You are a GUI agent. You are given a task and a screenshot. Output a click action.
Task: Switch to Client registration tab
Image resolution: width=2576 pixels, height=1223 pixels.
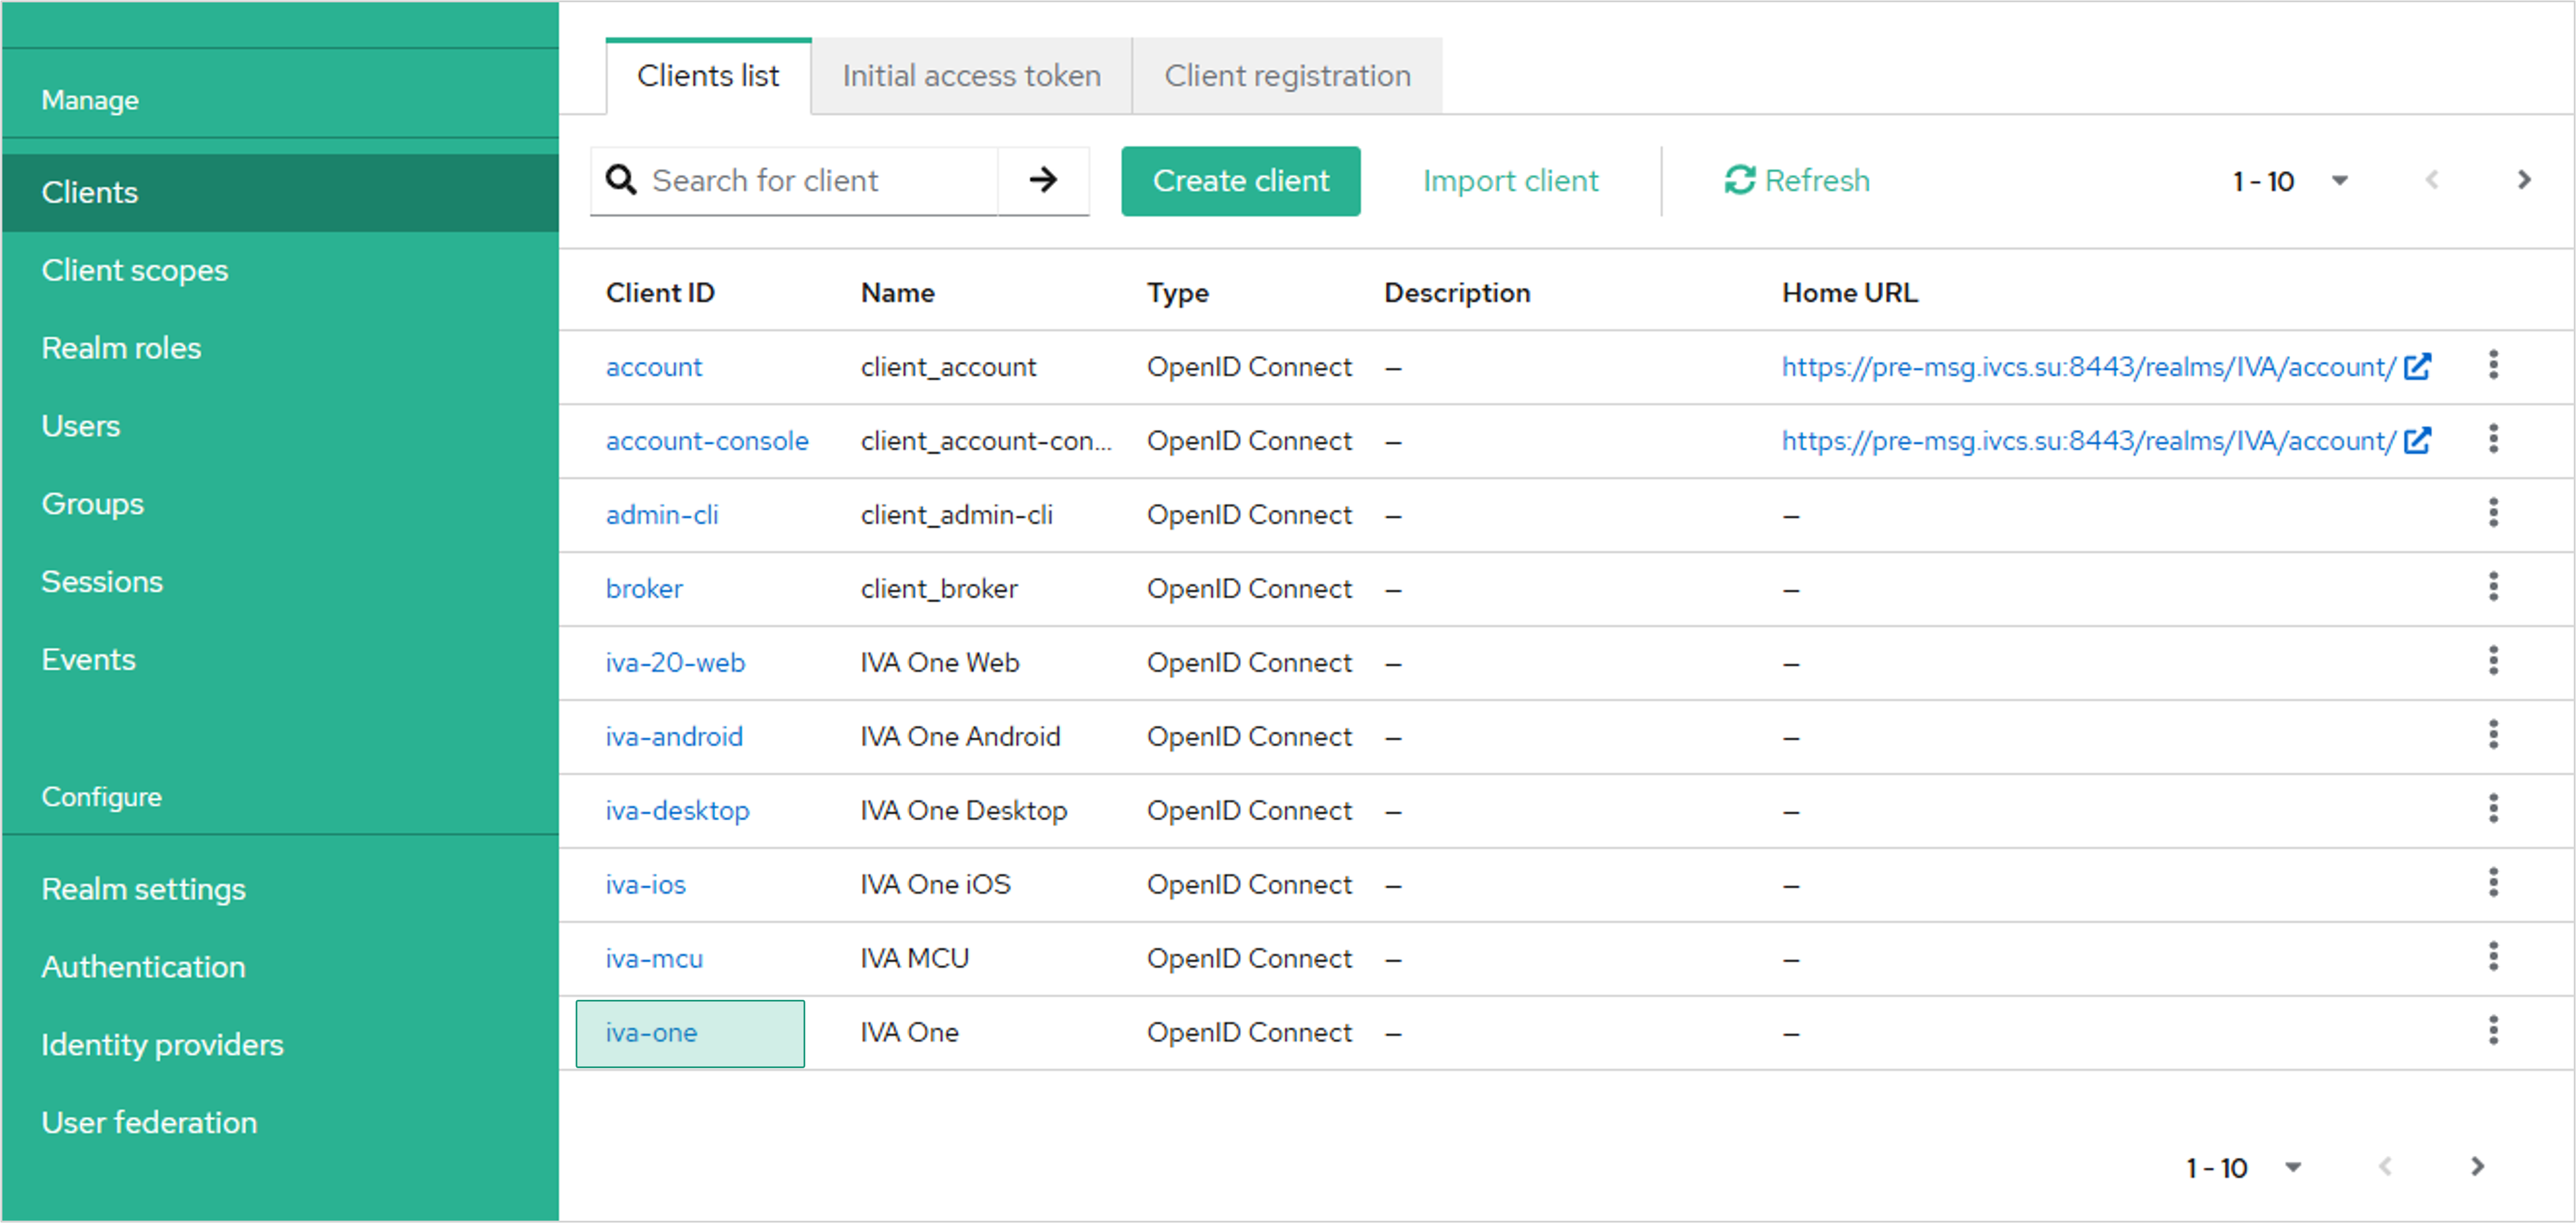coord(1287,76)
